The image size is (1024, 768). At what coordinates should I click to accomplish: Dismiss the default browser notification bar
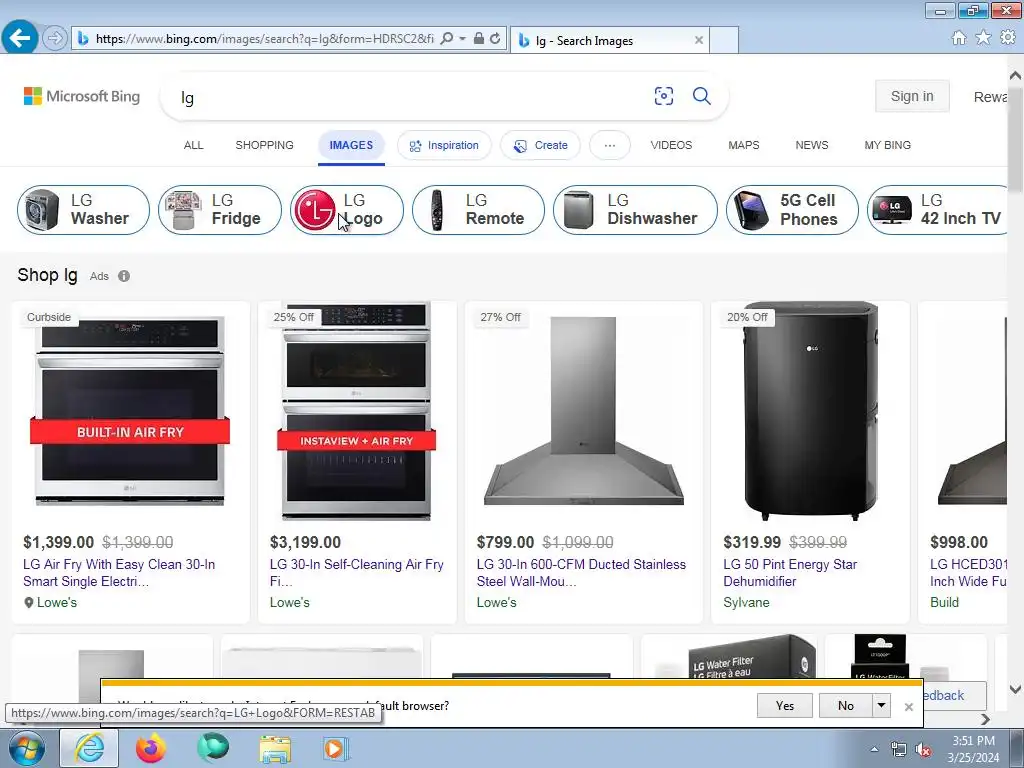(908, 707)
